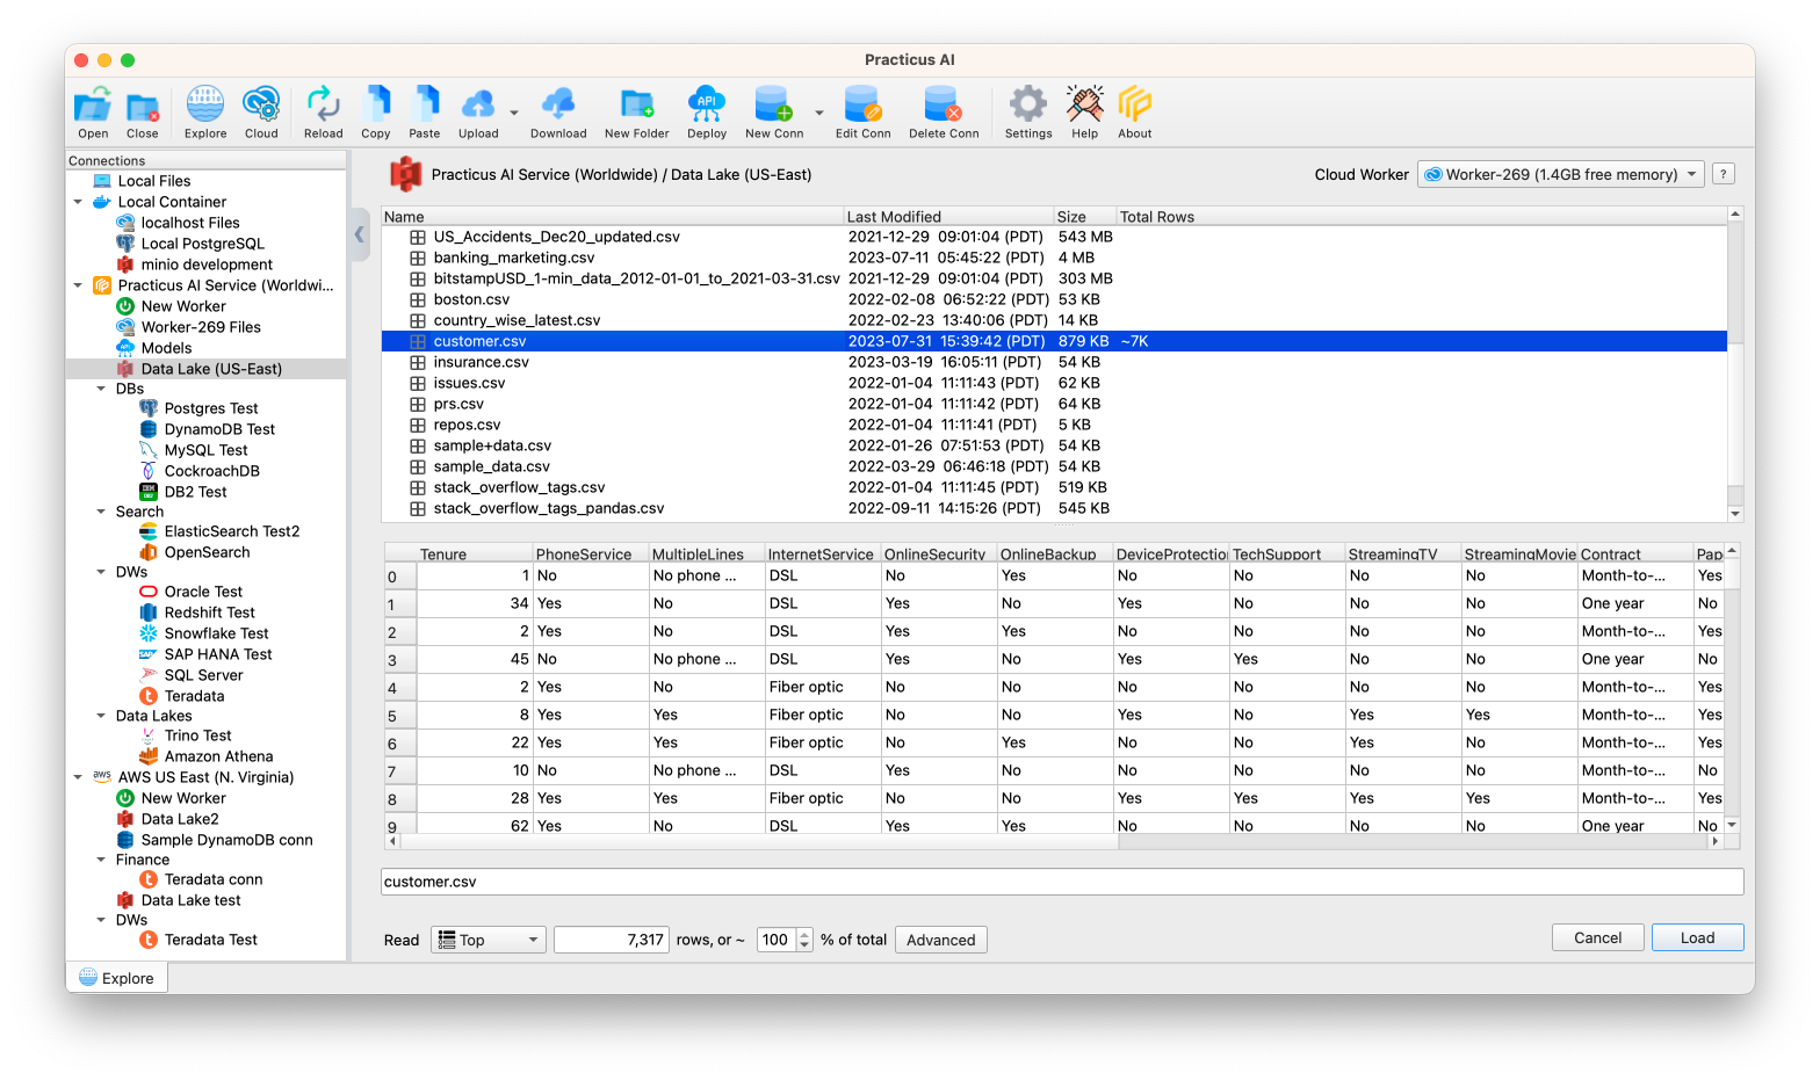
Task: Click the Advanced button
Action: pos(940,940)
